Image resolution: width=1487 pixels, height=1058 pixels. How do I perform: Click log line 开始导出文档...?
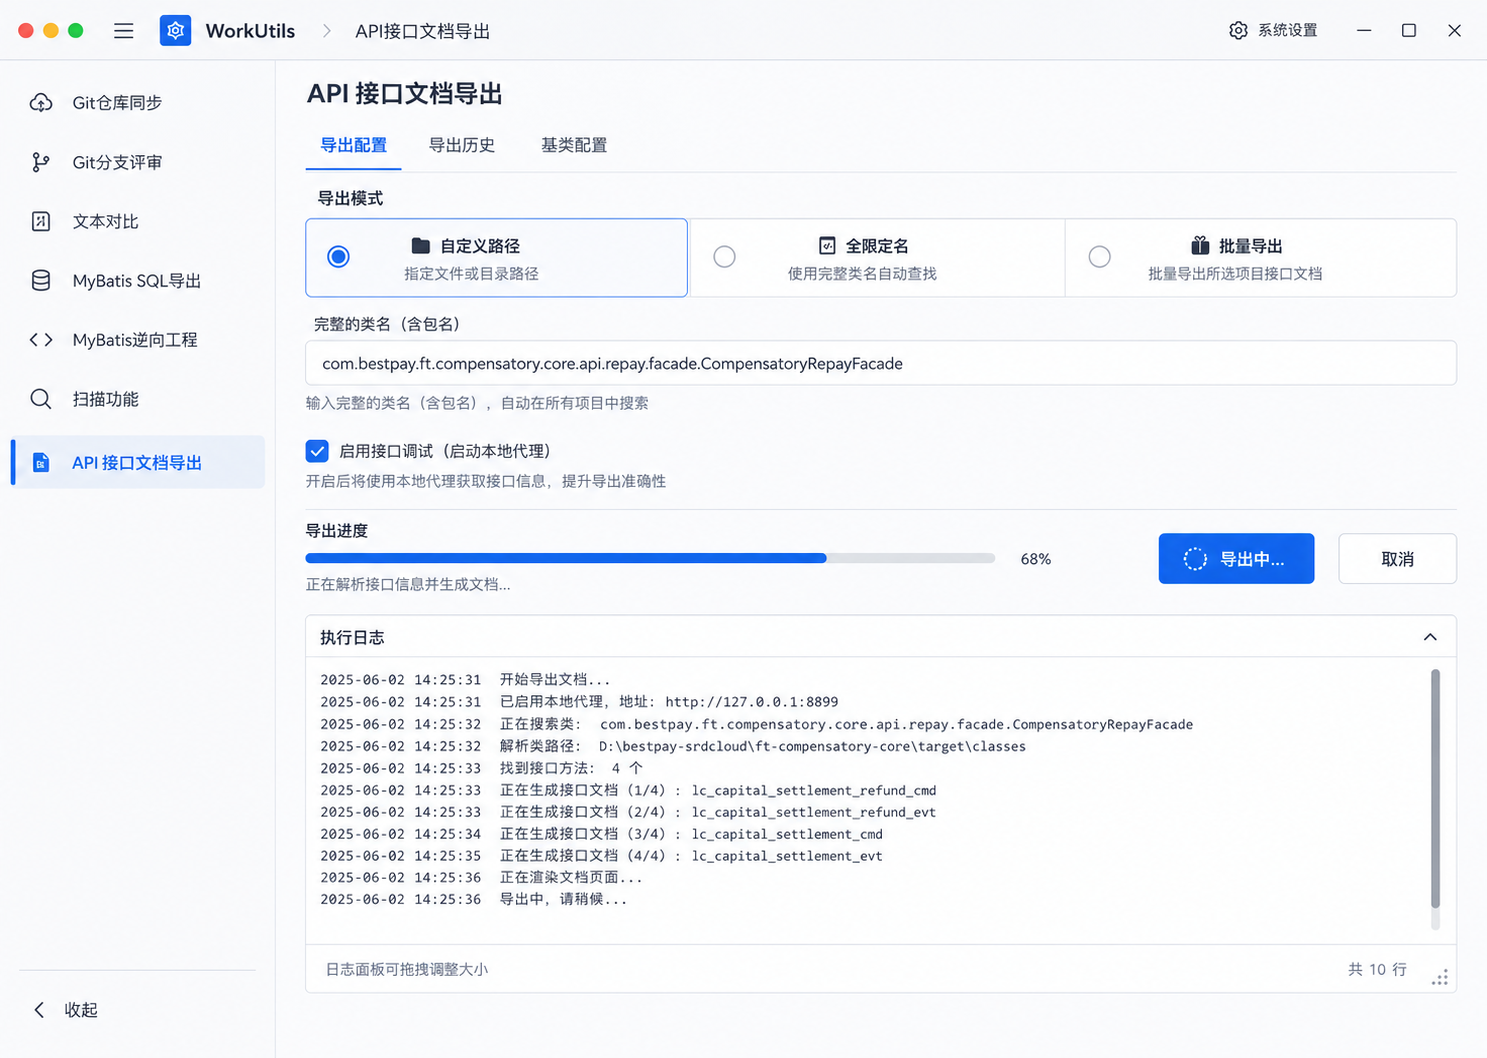[x=465, y=680]
